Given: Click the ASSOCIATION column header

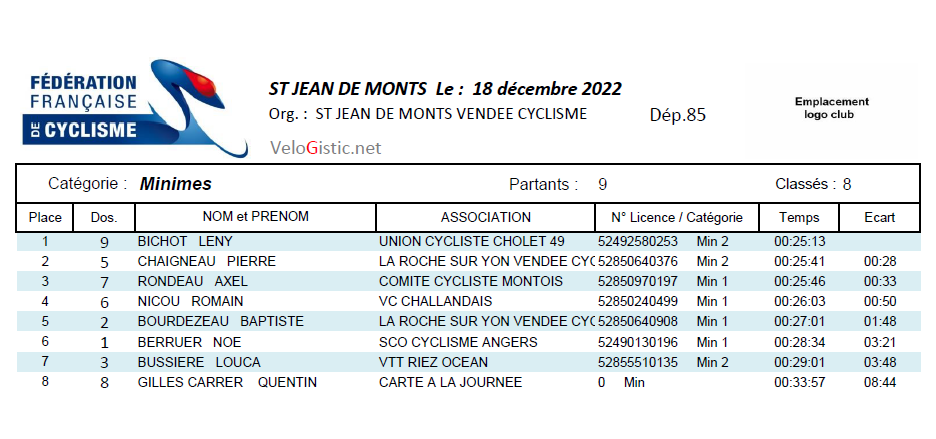Looking at the screenshot, I should (x=485, y=217).
